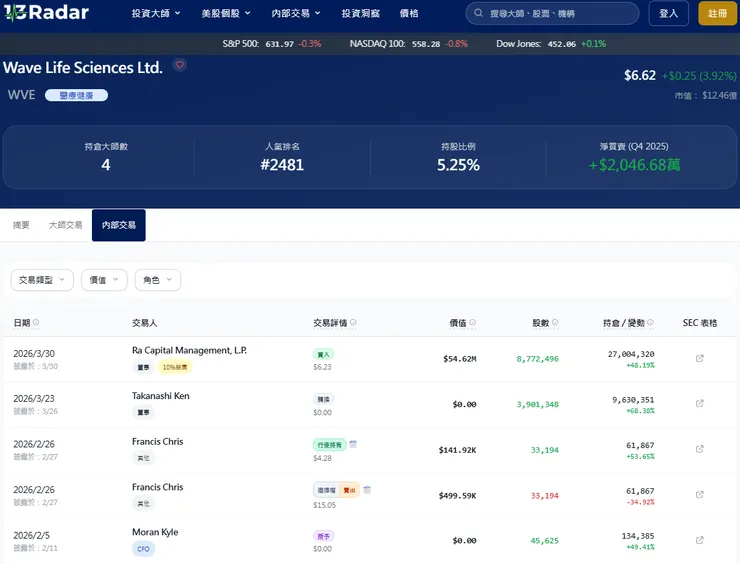740x564 pixels.
Task: Click the 買入 transaction tag
Action: point(323,354)
